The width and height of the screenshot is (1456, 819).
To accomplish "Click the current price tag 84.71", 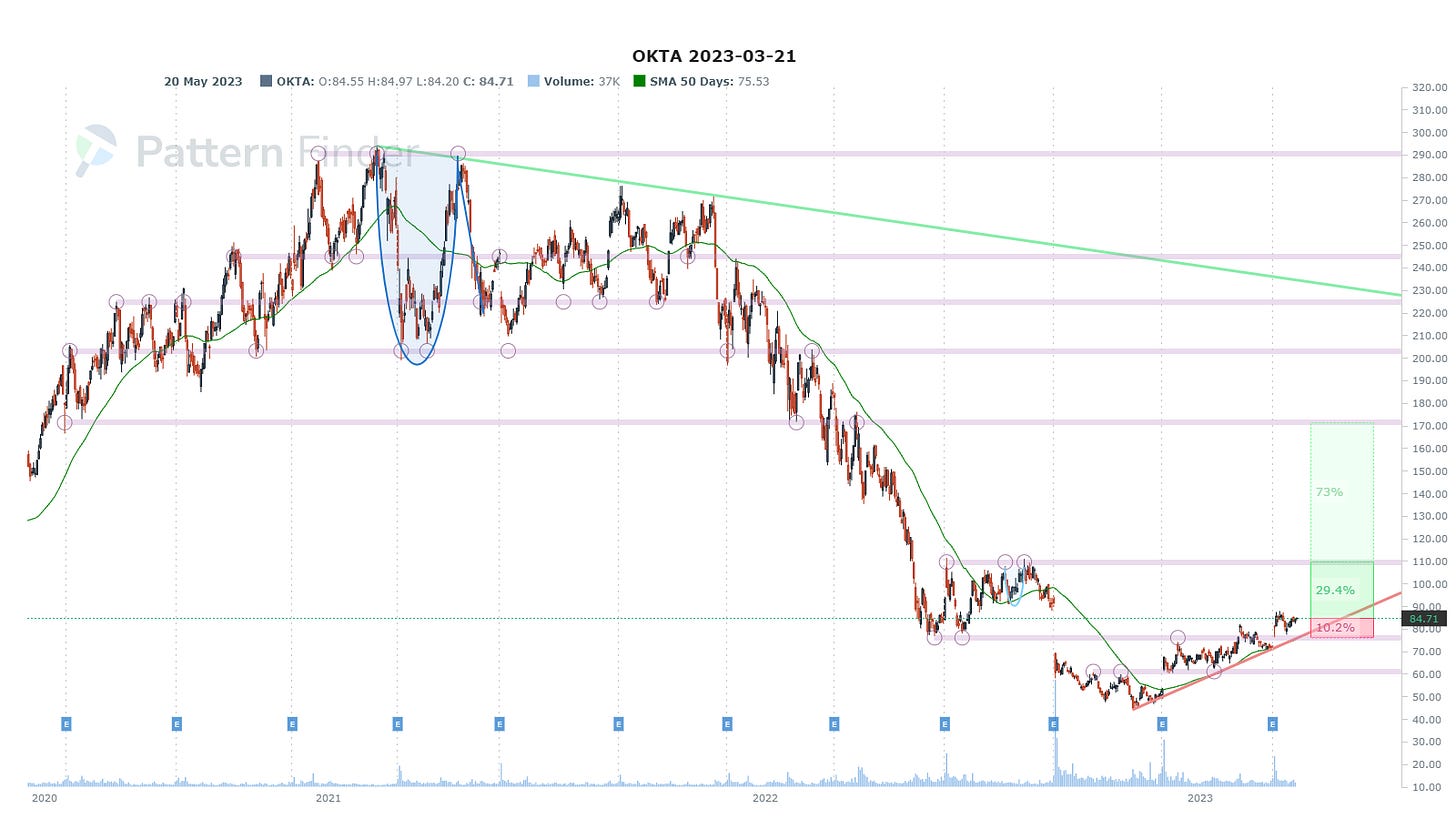I will click(1424, 619).
